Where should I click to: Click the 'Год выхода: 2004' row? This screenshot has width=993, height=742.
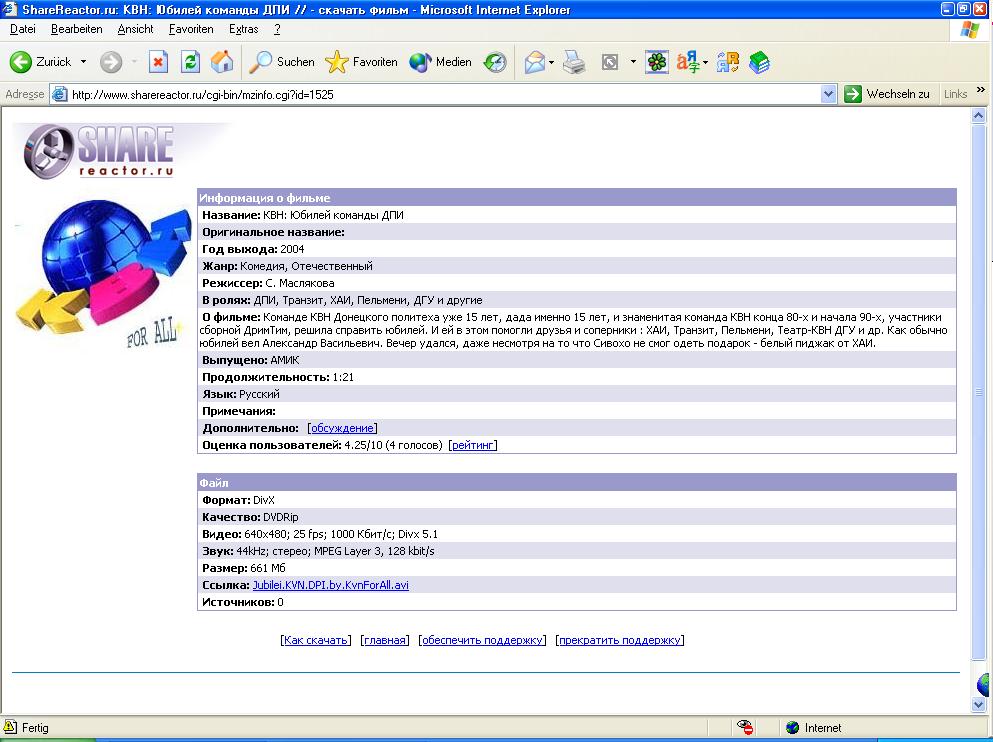point(576,249)
